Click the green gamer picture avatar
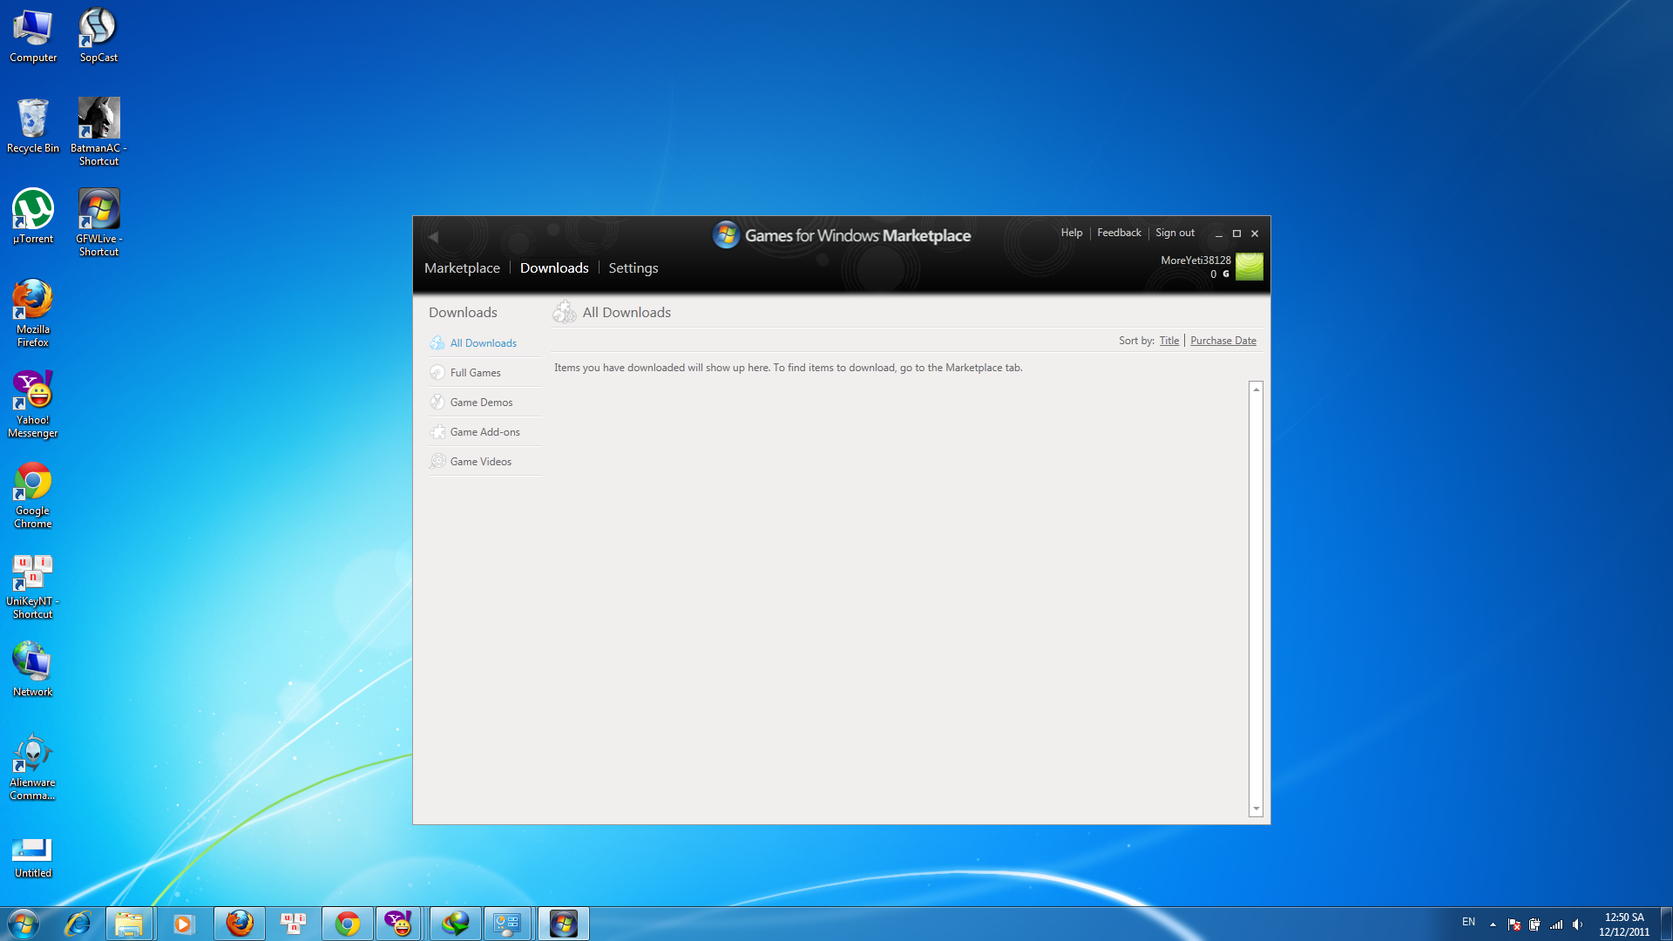Screen dimensions: 1673x941 tap(1249, 266)
